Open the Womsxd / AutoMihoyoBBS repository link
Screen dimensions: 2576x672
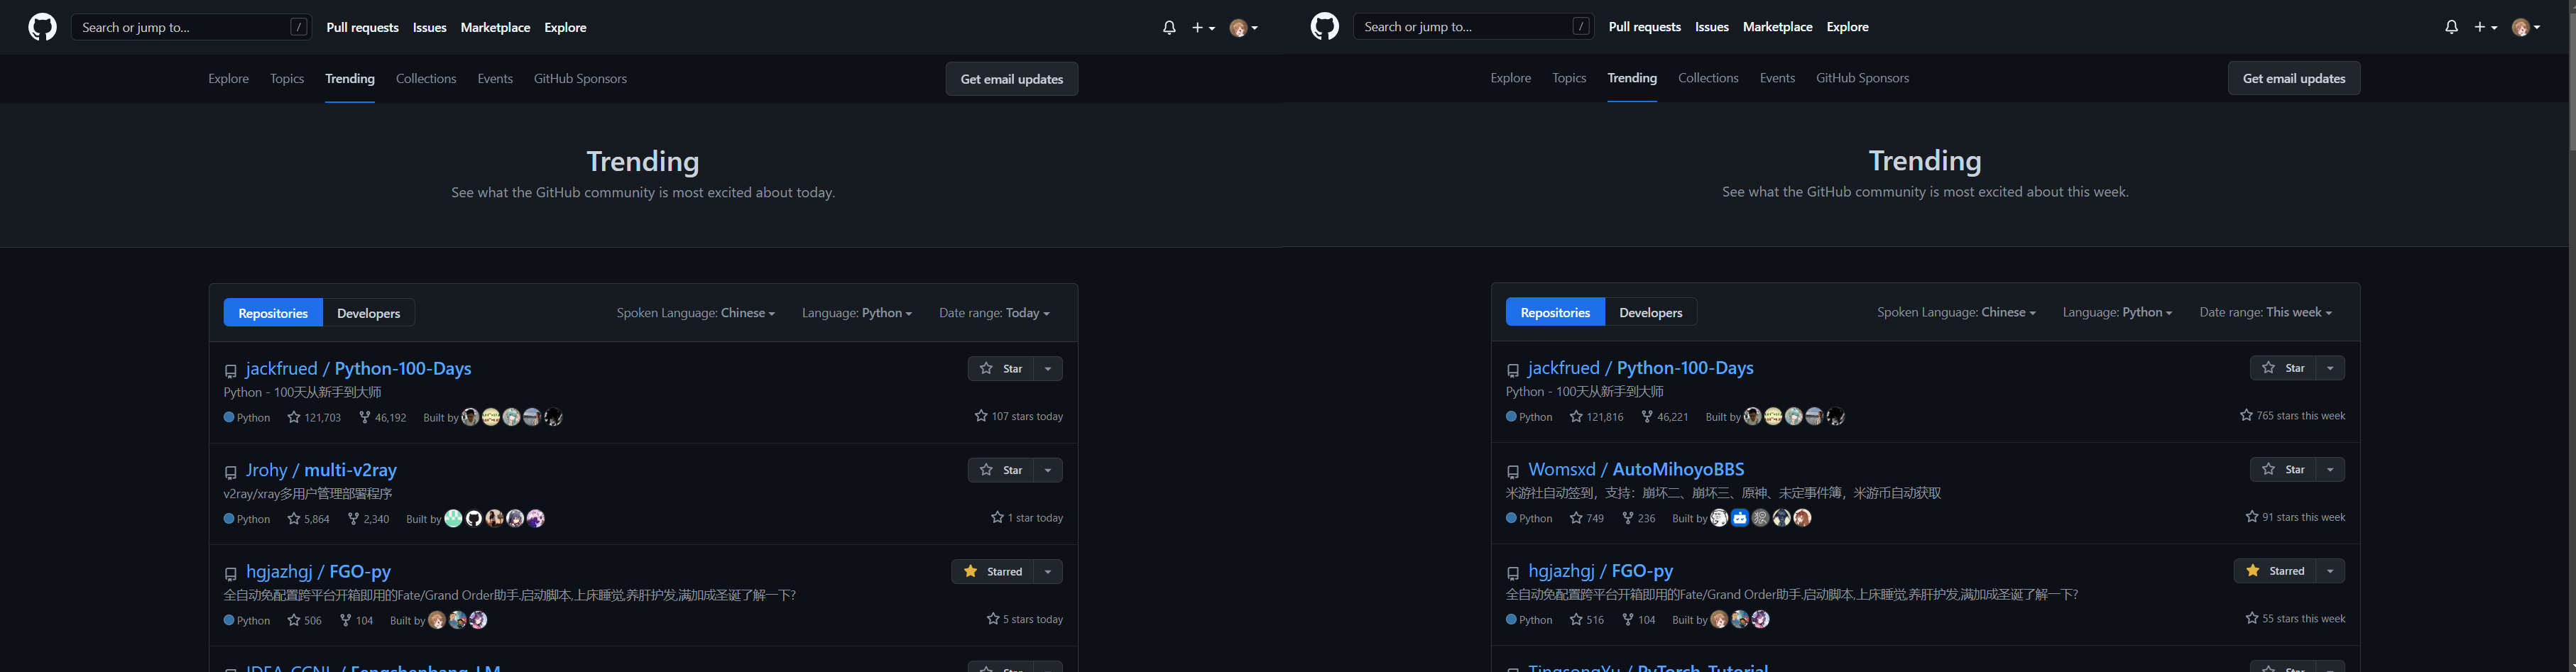[1636, 469]
